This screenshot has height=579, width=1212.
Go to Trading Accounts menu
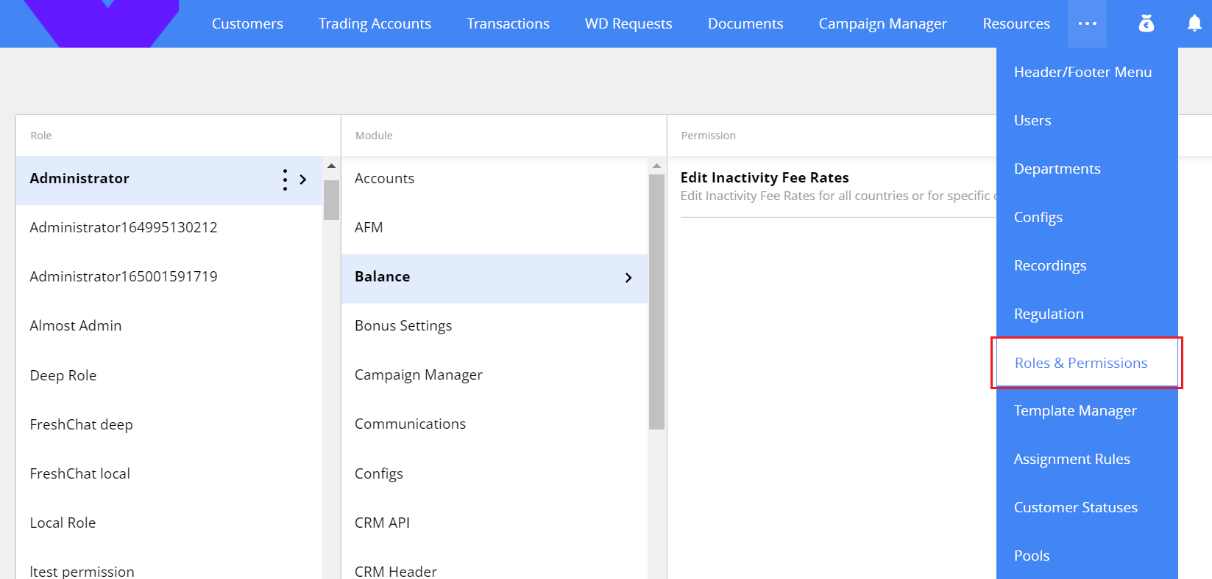coord(374,23)
